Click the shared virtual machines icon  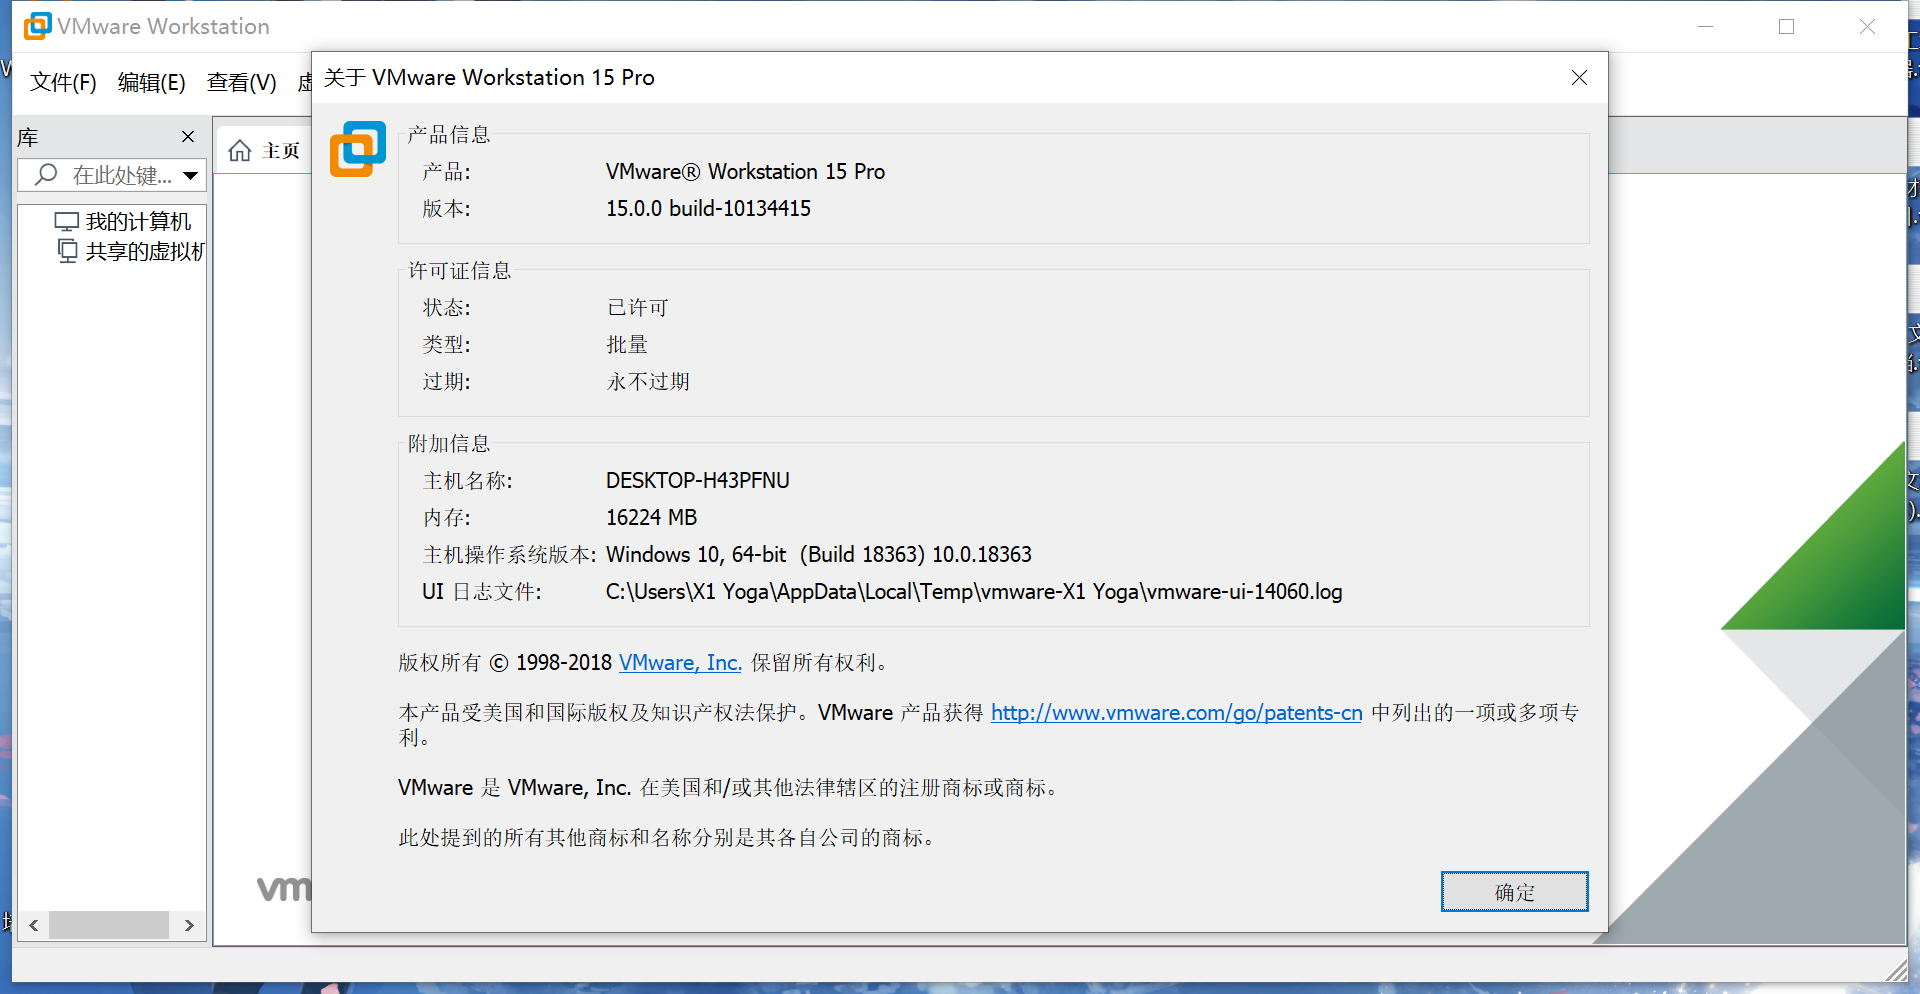pos(67,251)
